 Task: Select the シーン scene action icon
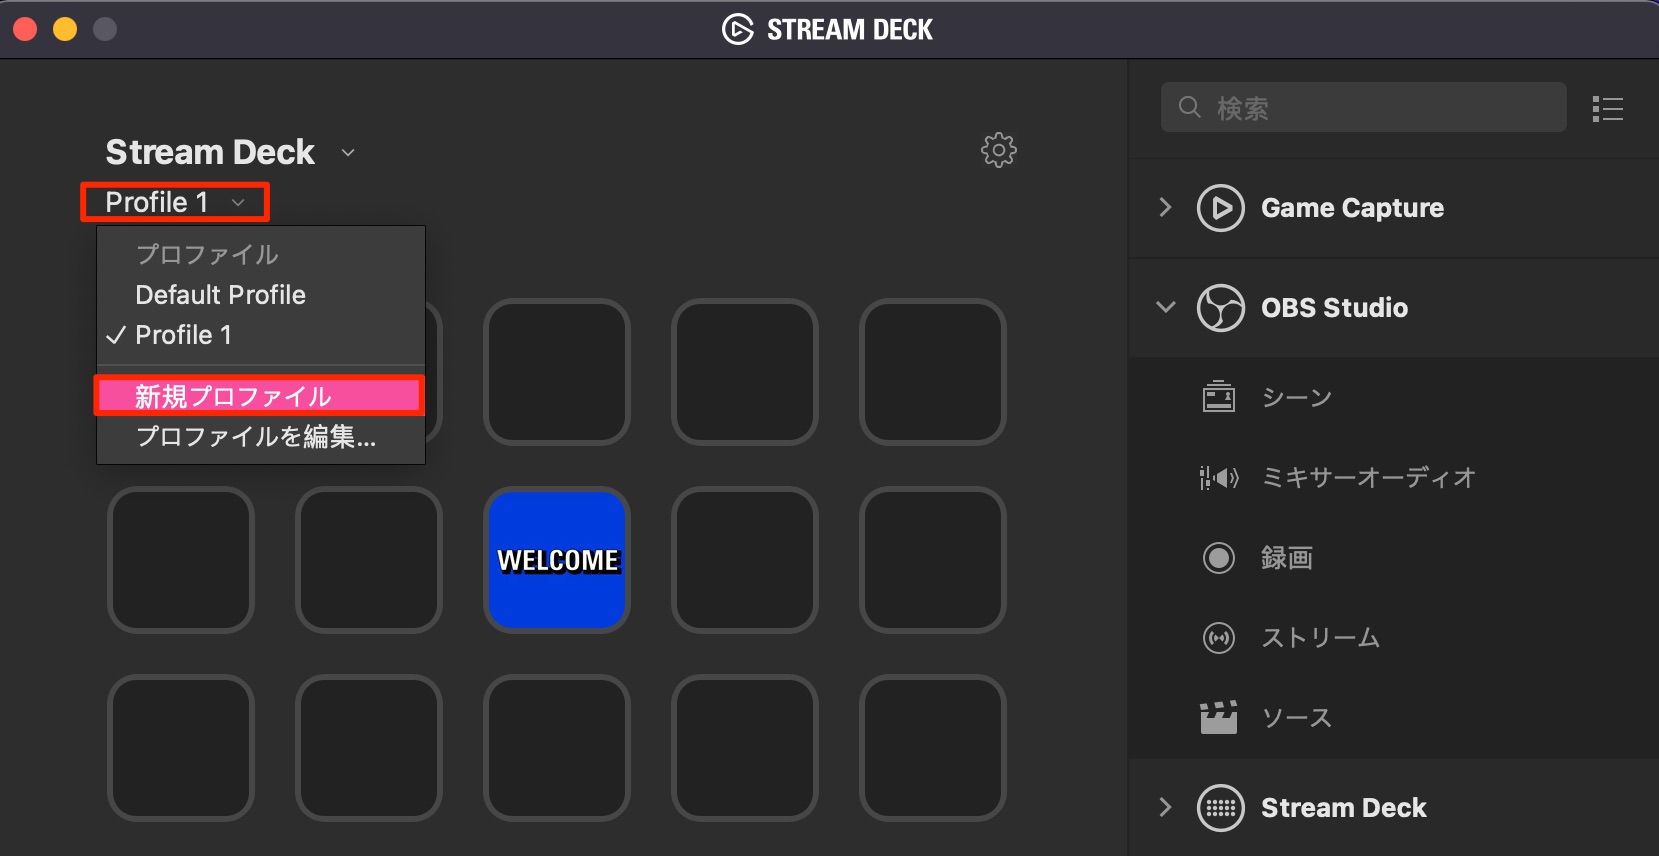point(1218,397)
